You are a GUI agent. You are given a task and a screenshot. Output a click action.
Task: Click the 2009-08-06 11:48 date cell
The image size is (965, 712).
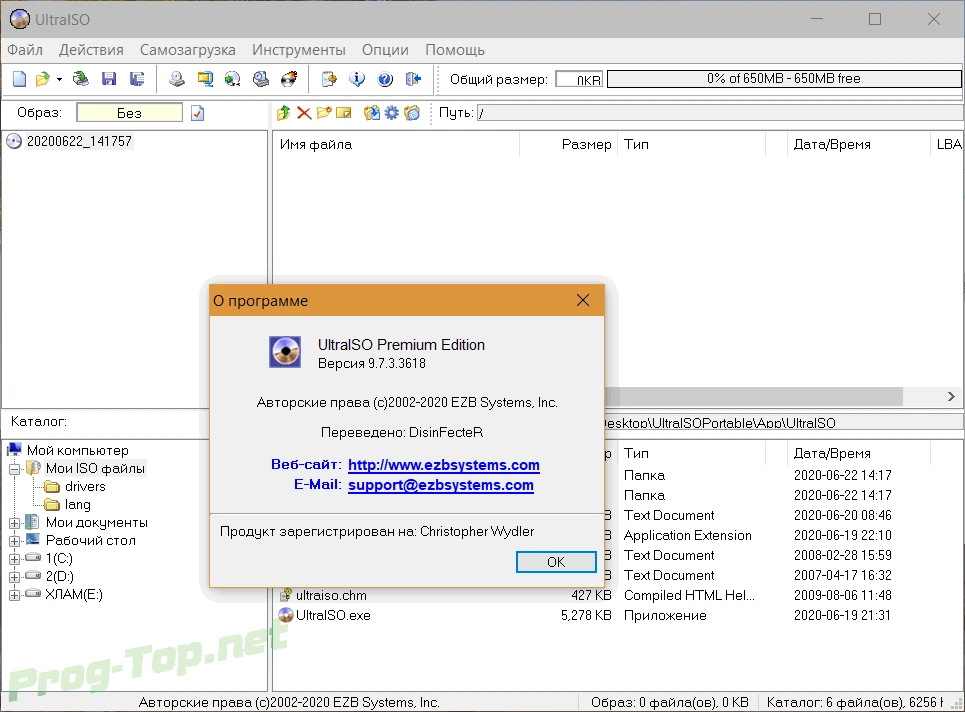842,596
